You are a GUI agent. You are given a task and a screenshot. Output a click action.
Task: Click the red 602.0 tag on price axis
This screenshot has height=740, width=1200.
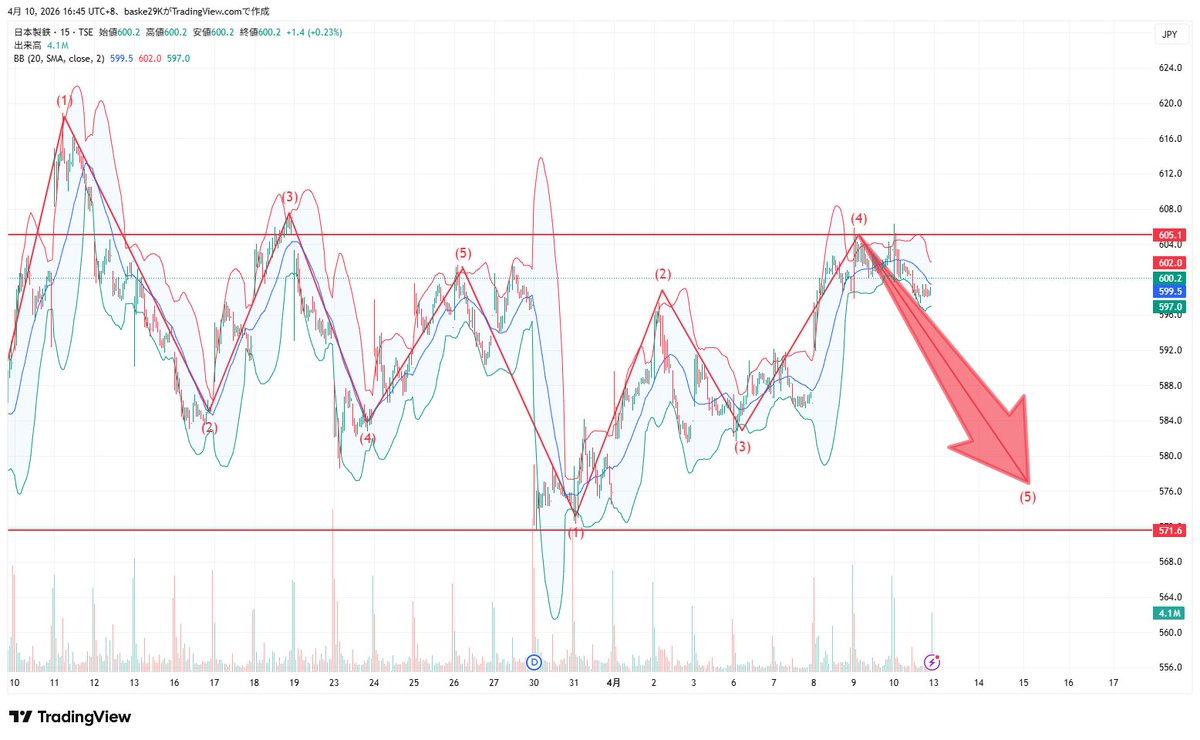coord(1170,262)
